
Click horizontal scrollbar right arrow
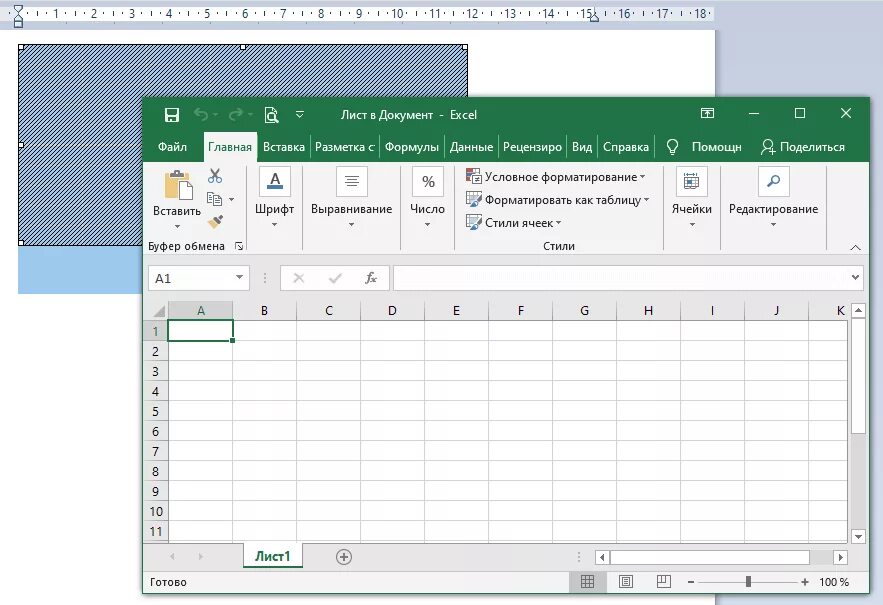pyautogui.click(x=840, y=557)
